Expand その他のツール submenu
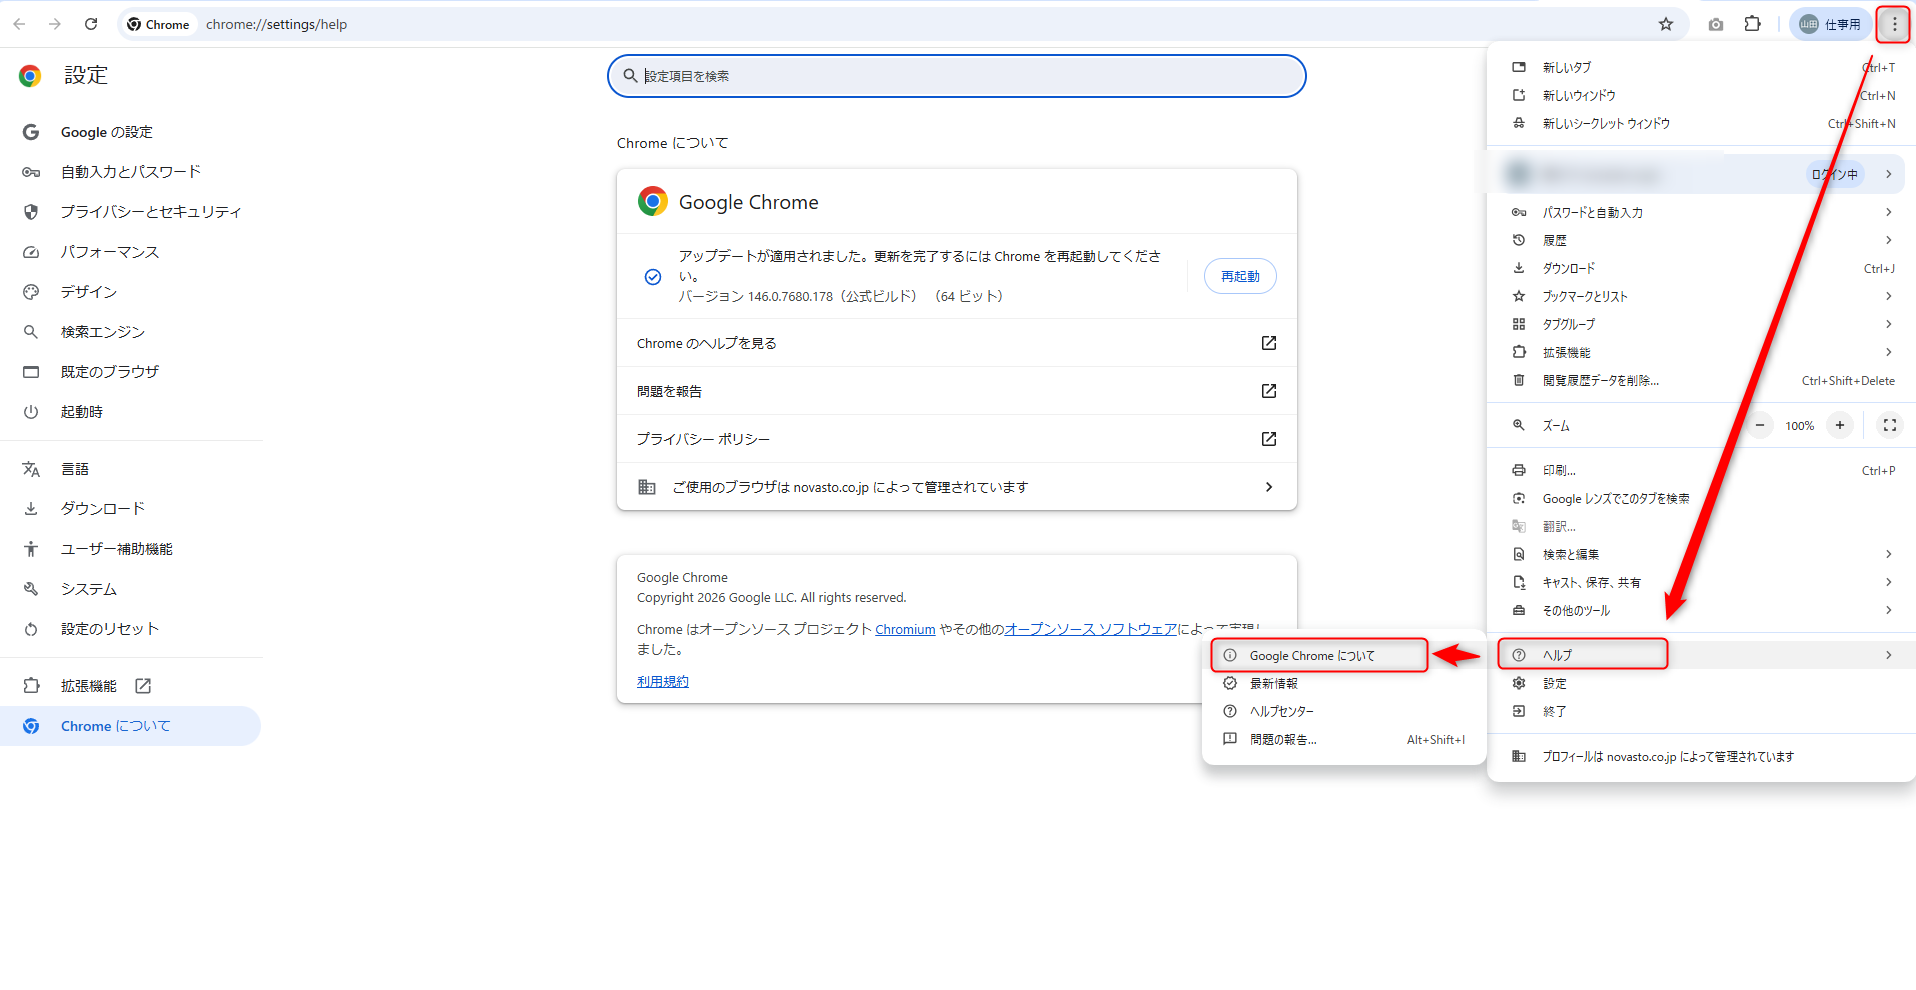The height and width of the screenshot is (990, 1916). click(1701, 610)
